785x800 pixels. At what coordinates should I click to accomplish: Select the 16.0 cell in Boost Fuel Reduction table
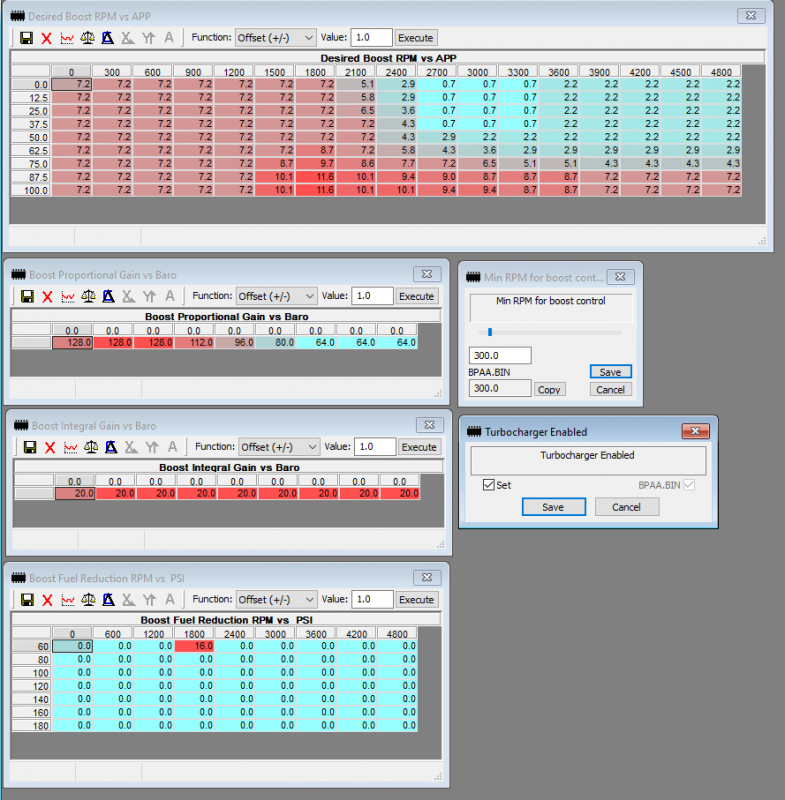coord(194,647)
